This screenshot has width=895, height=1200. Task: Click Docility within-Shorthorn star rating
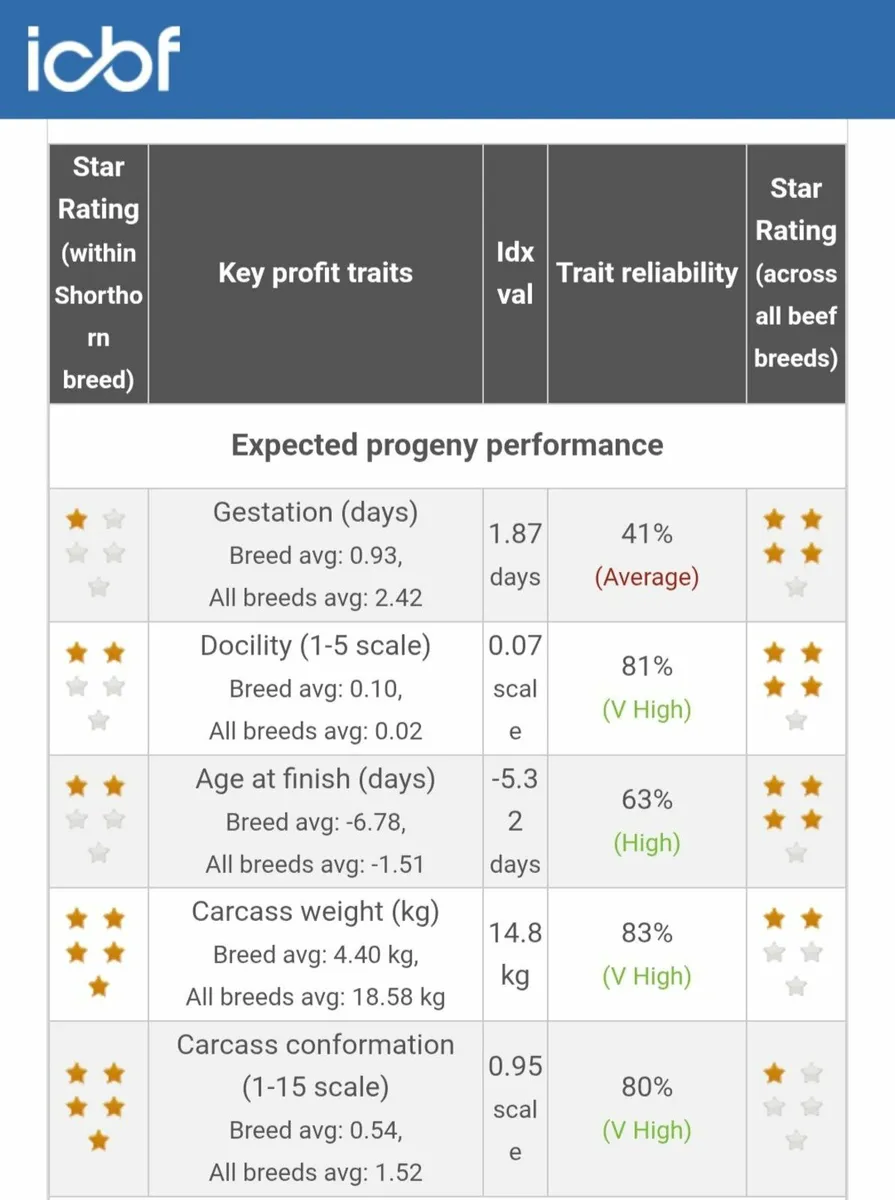[x=96, y=686]
